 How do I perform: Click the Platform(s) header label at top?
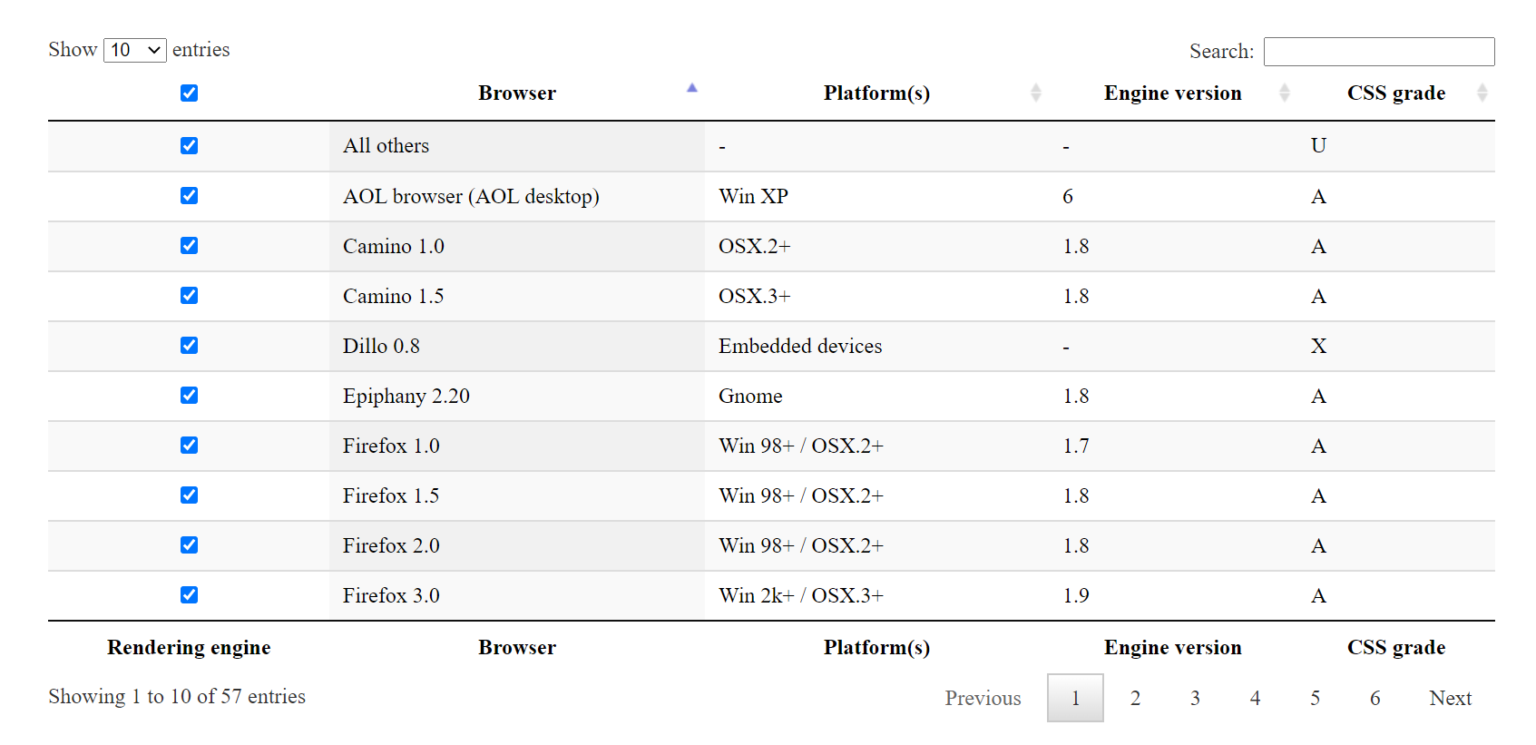(x=877, y=93)
